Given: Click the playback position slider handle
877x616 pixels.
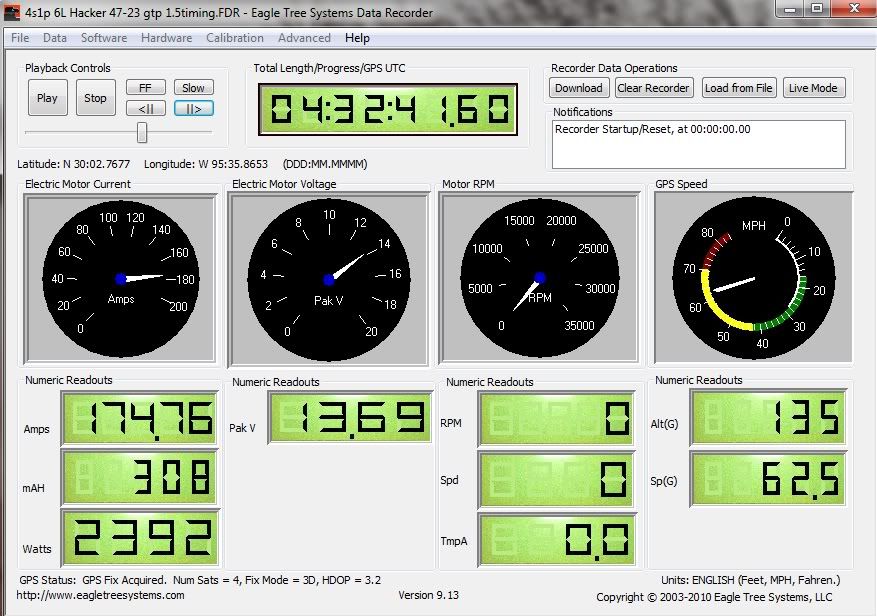Looking at the screenshot, I should (x=142, y=132).
